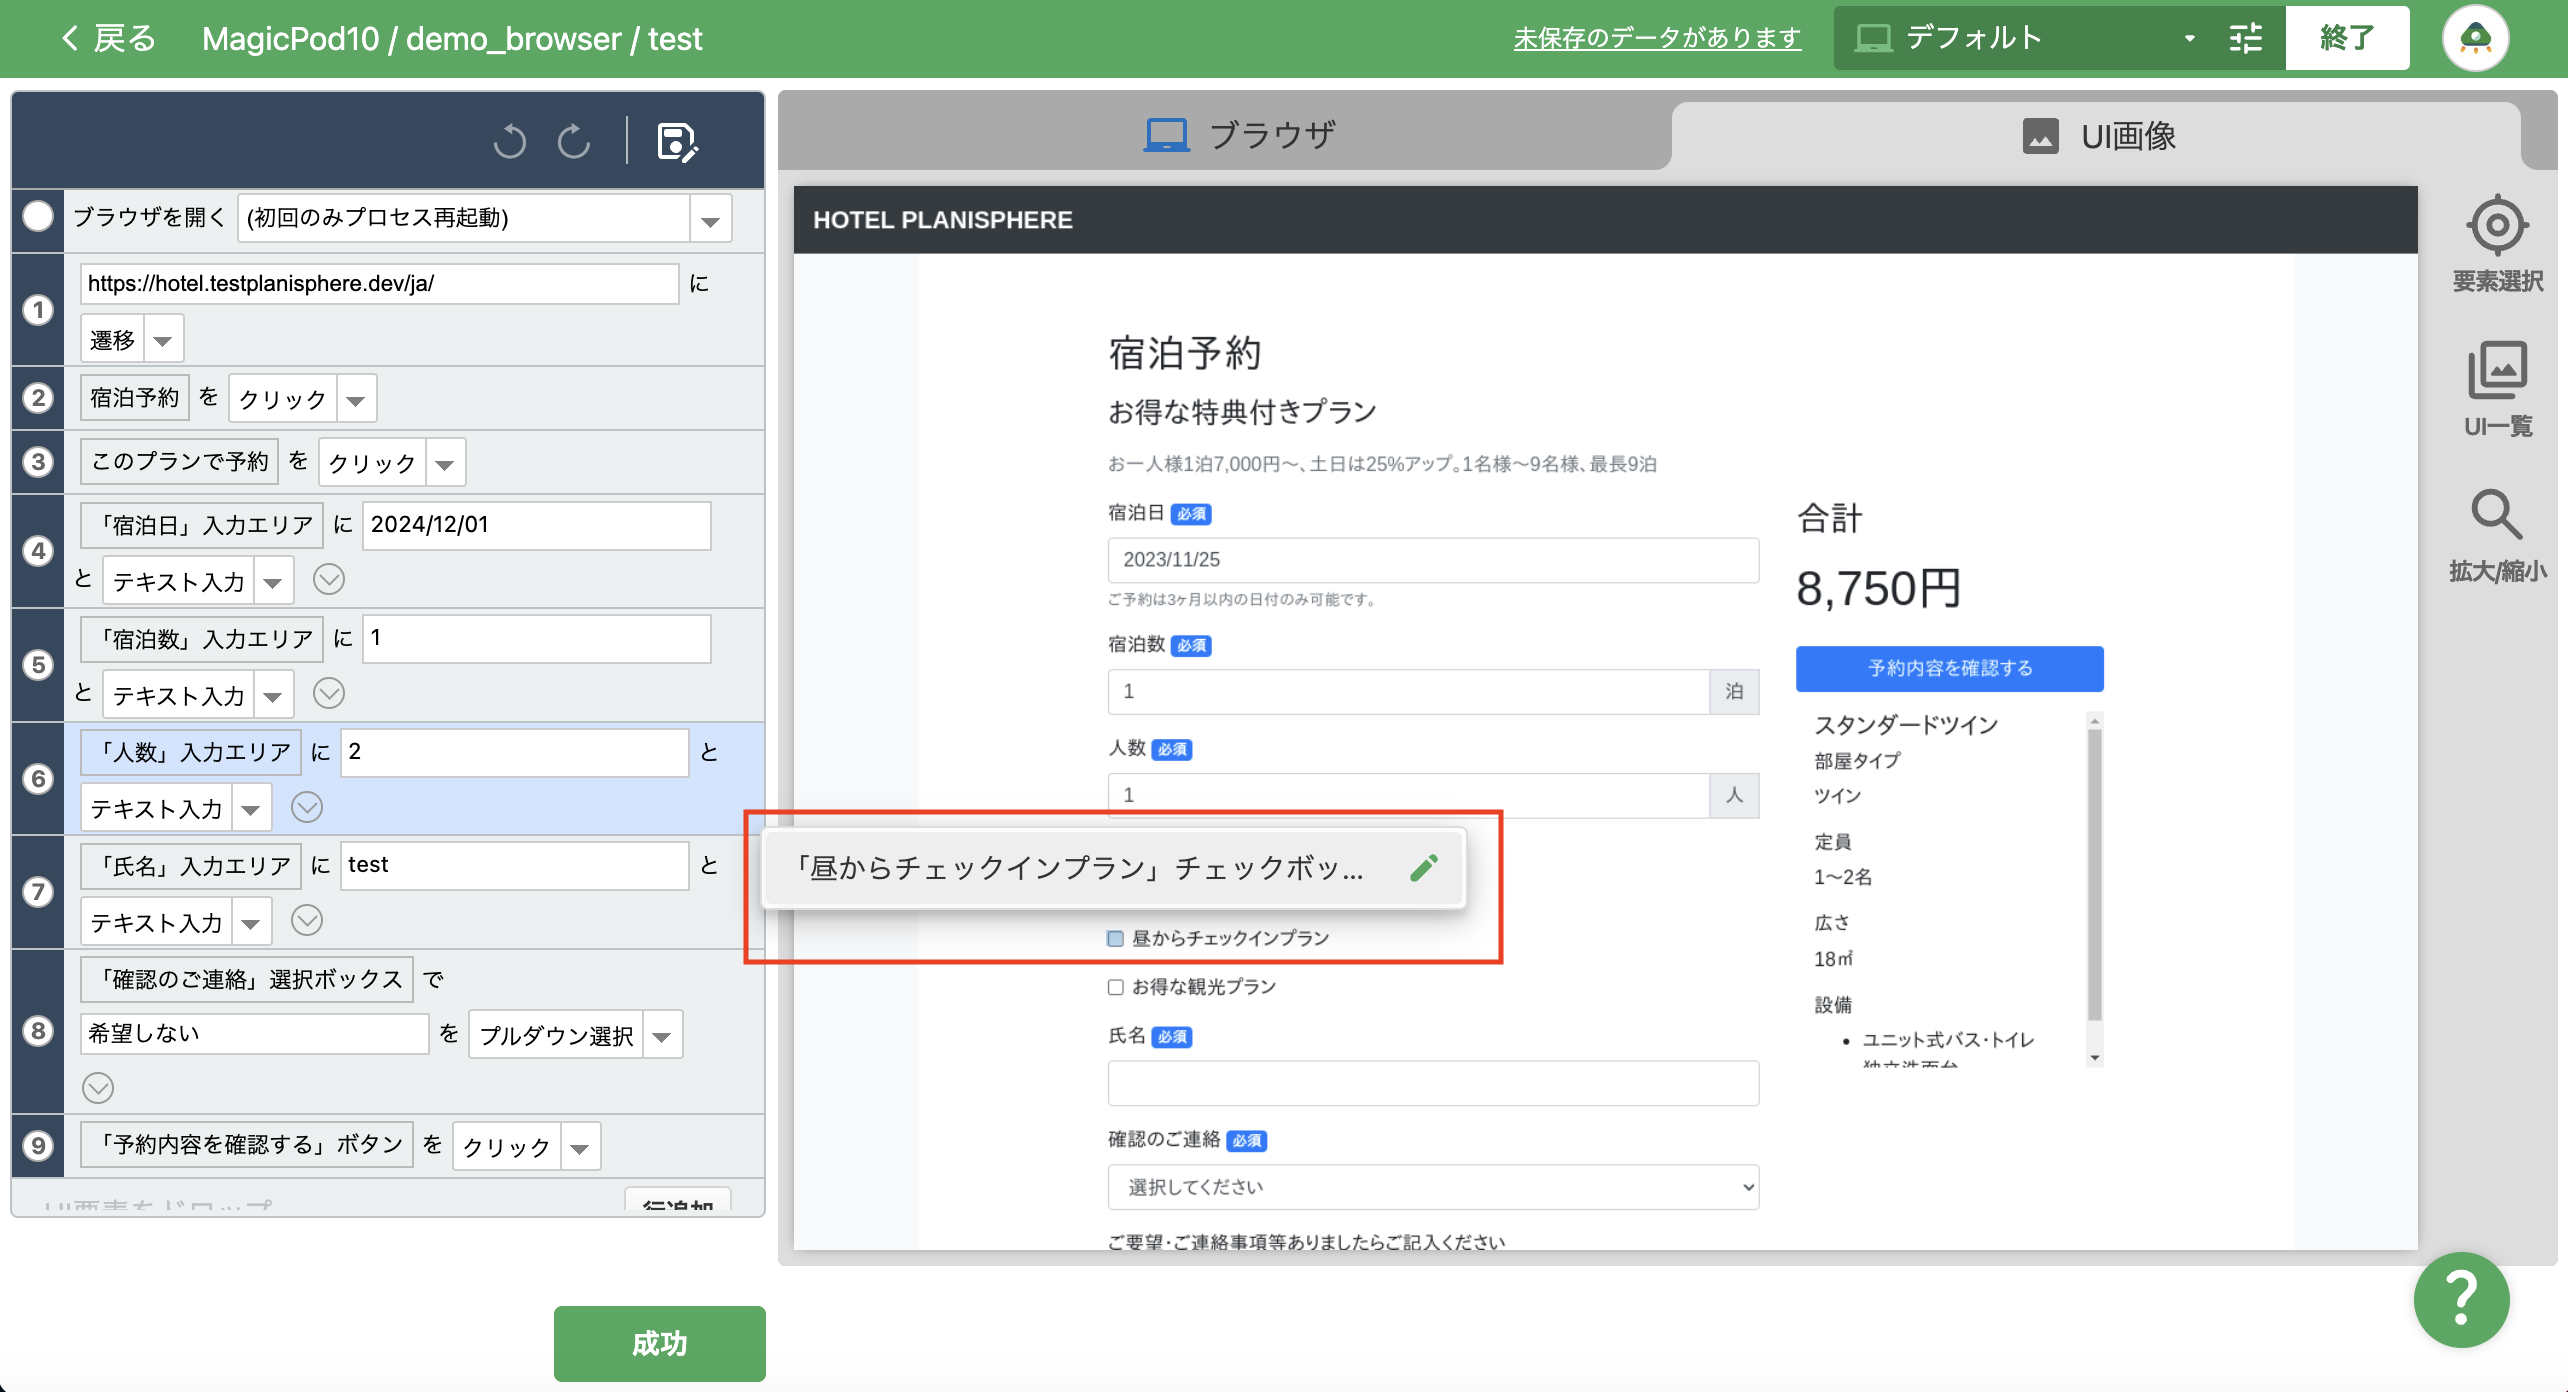The width and height of the screenshot is (2568, 1392).
Task: Click the このプランで予約 element in step 3
Action: click(x=179, y=461)
